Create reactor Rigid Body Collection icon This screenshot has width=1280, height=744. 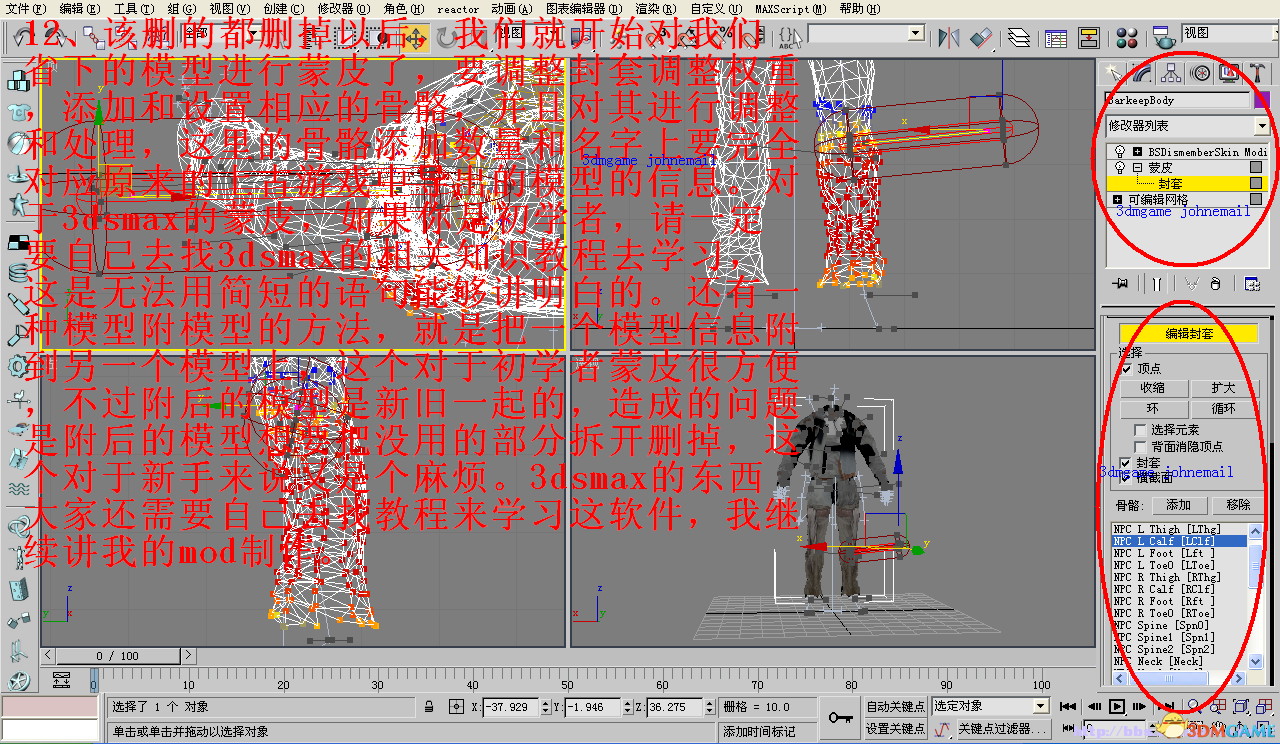[18, 81]
